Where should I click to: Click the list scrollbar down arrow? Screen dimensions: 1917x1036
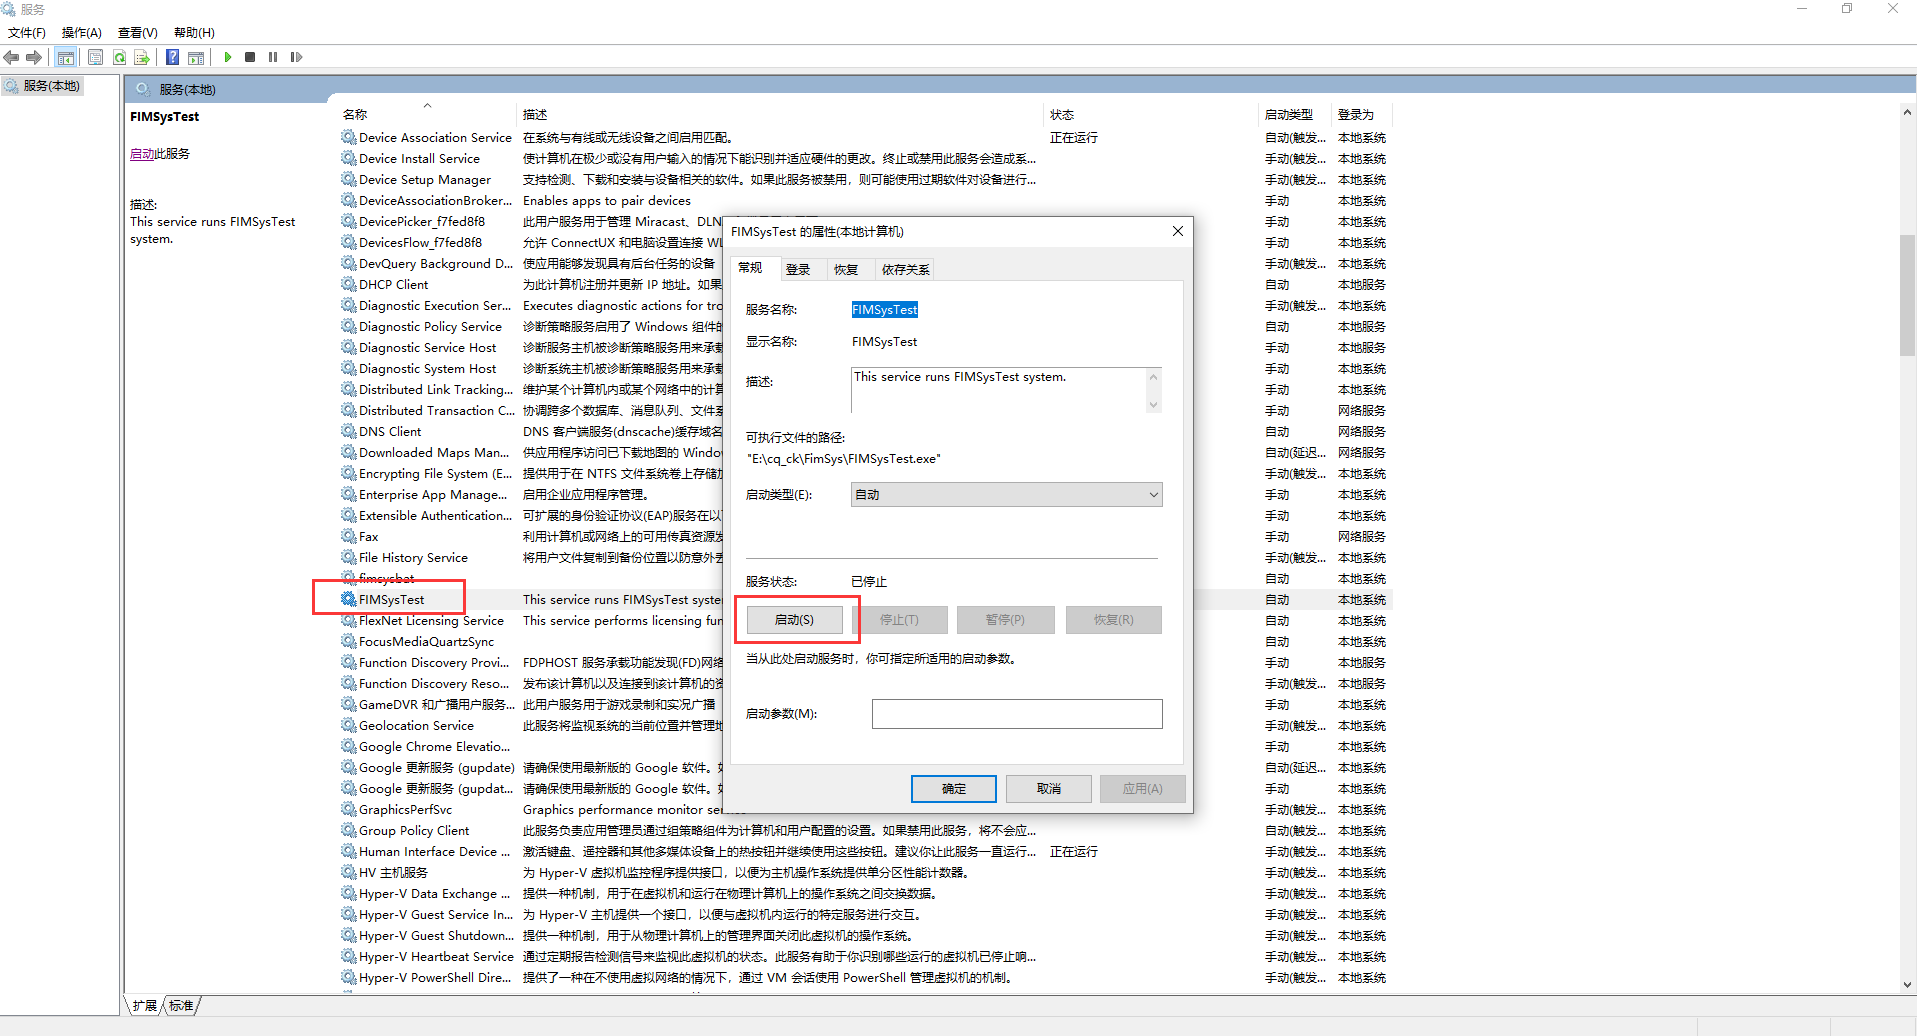tap(1907, 985)
